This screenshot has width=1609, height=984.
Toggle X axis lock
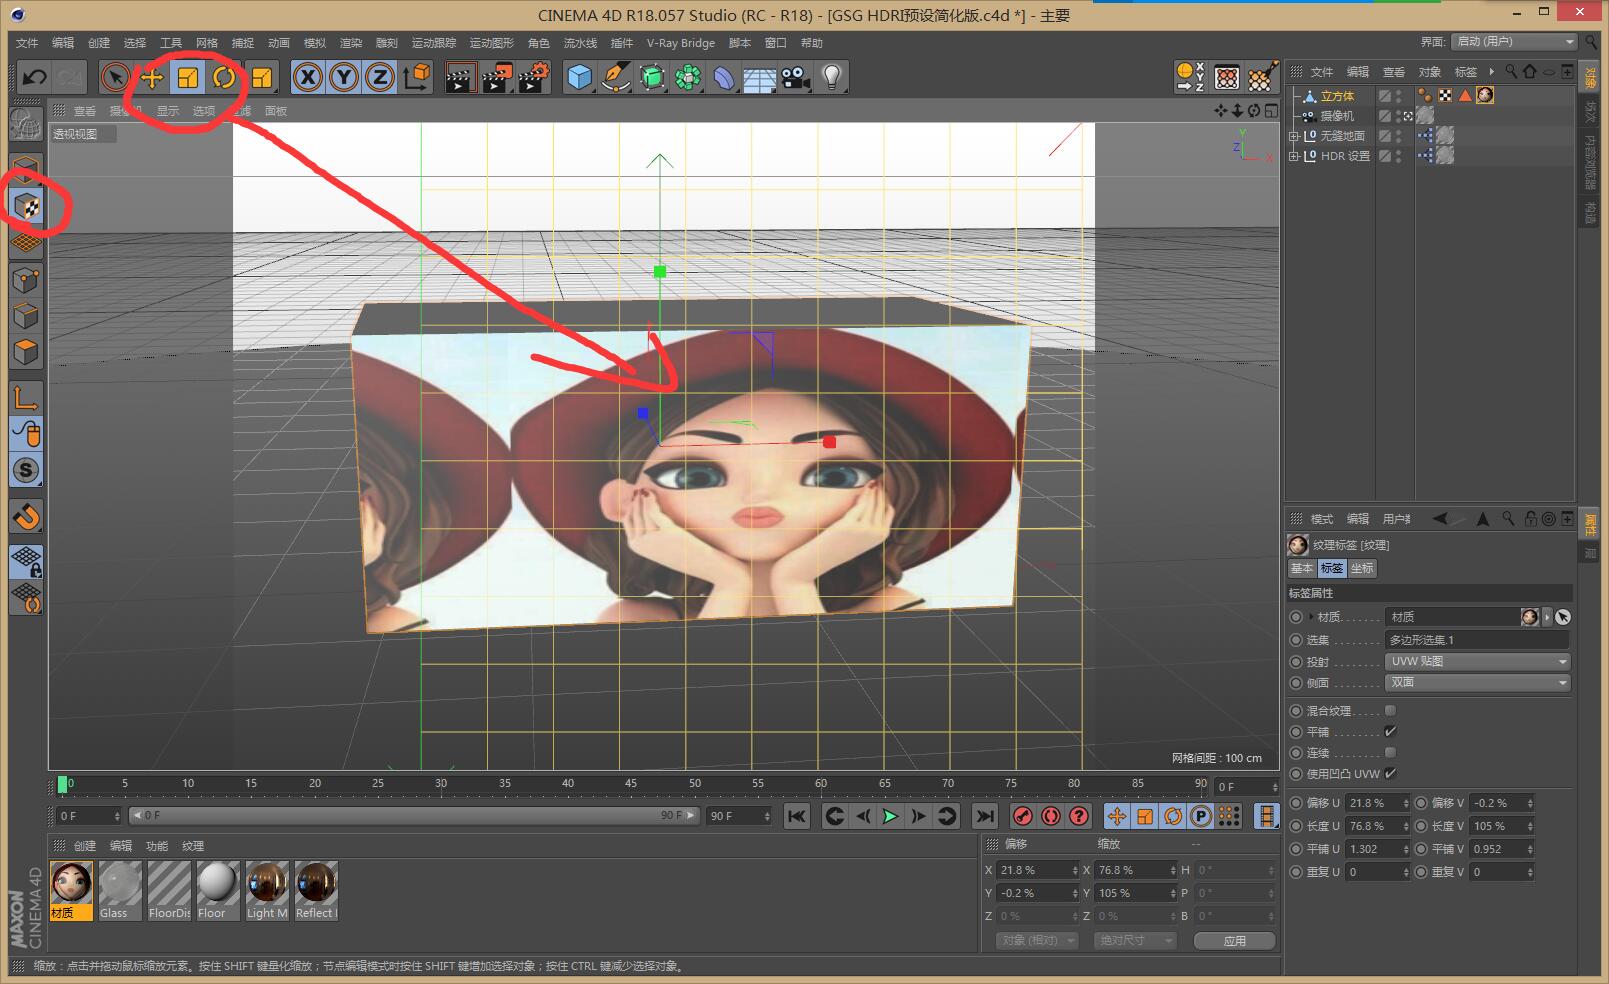(308, 77)
